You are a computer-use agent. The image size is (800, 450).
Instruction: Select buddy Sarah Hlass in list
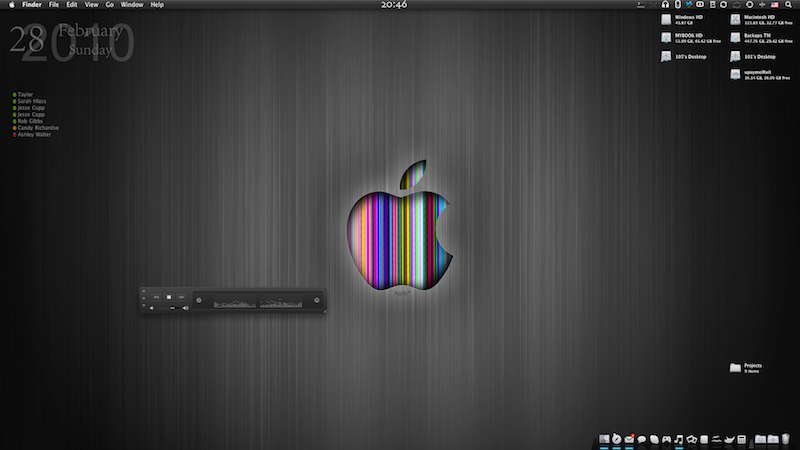[x=30, y=101]
